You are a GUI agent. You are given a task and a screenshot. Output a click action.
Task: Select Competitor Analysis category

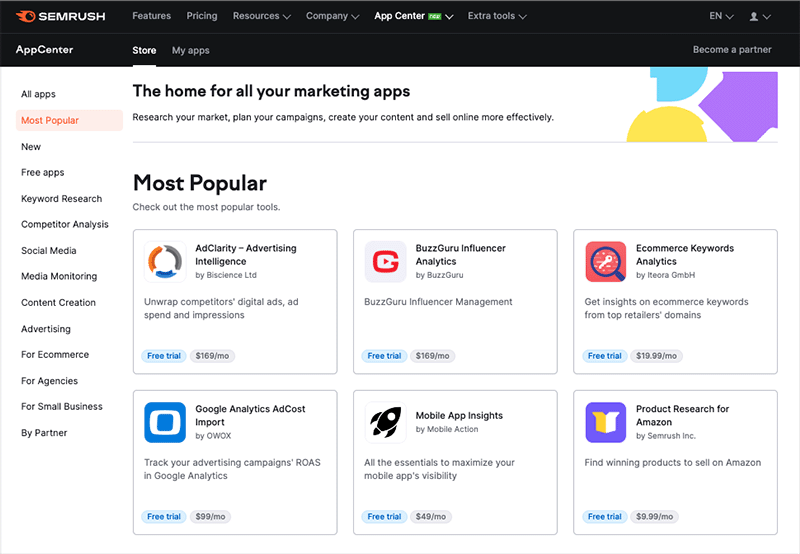[x=65, y=224]
